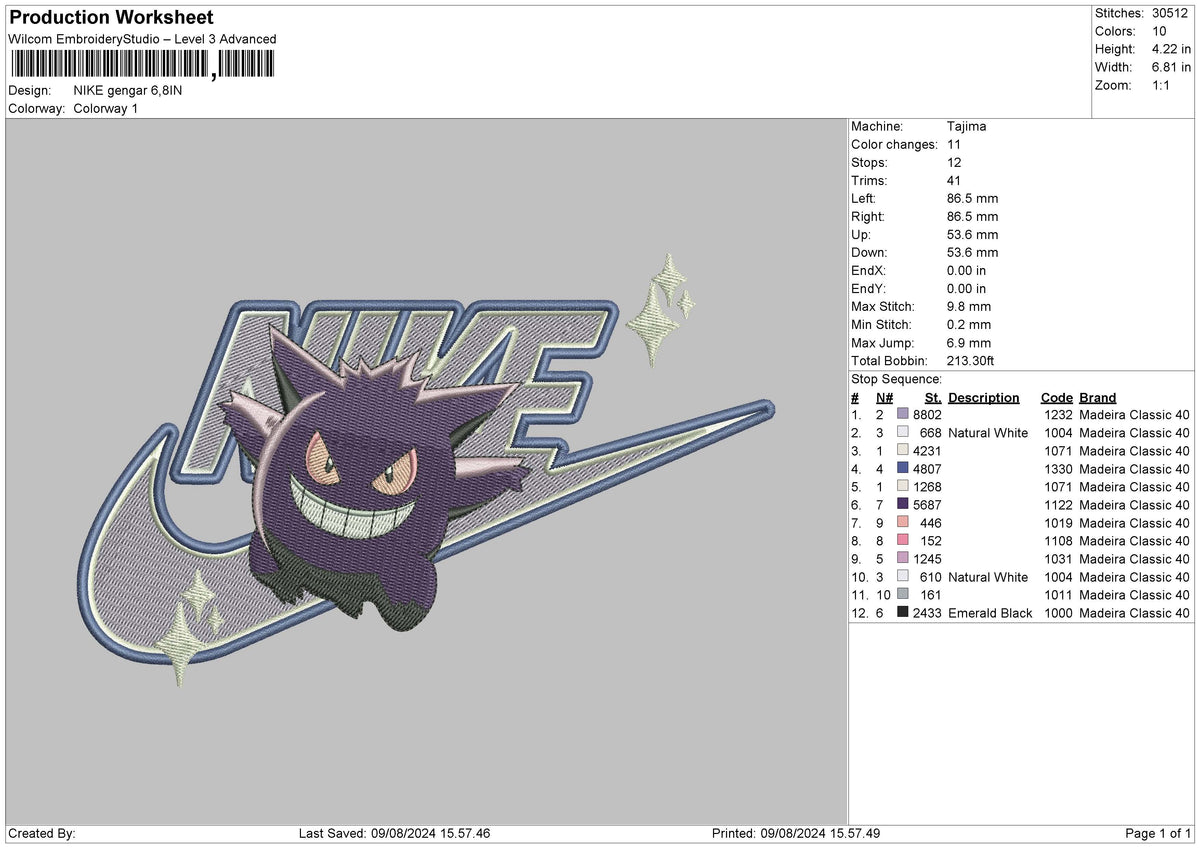Click the barcode under the software name
The height and width of the screenshot is (848, 1200).
click(141, 65)
